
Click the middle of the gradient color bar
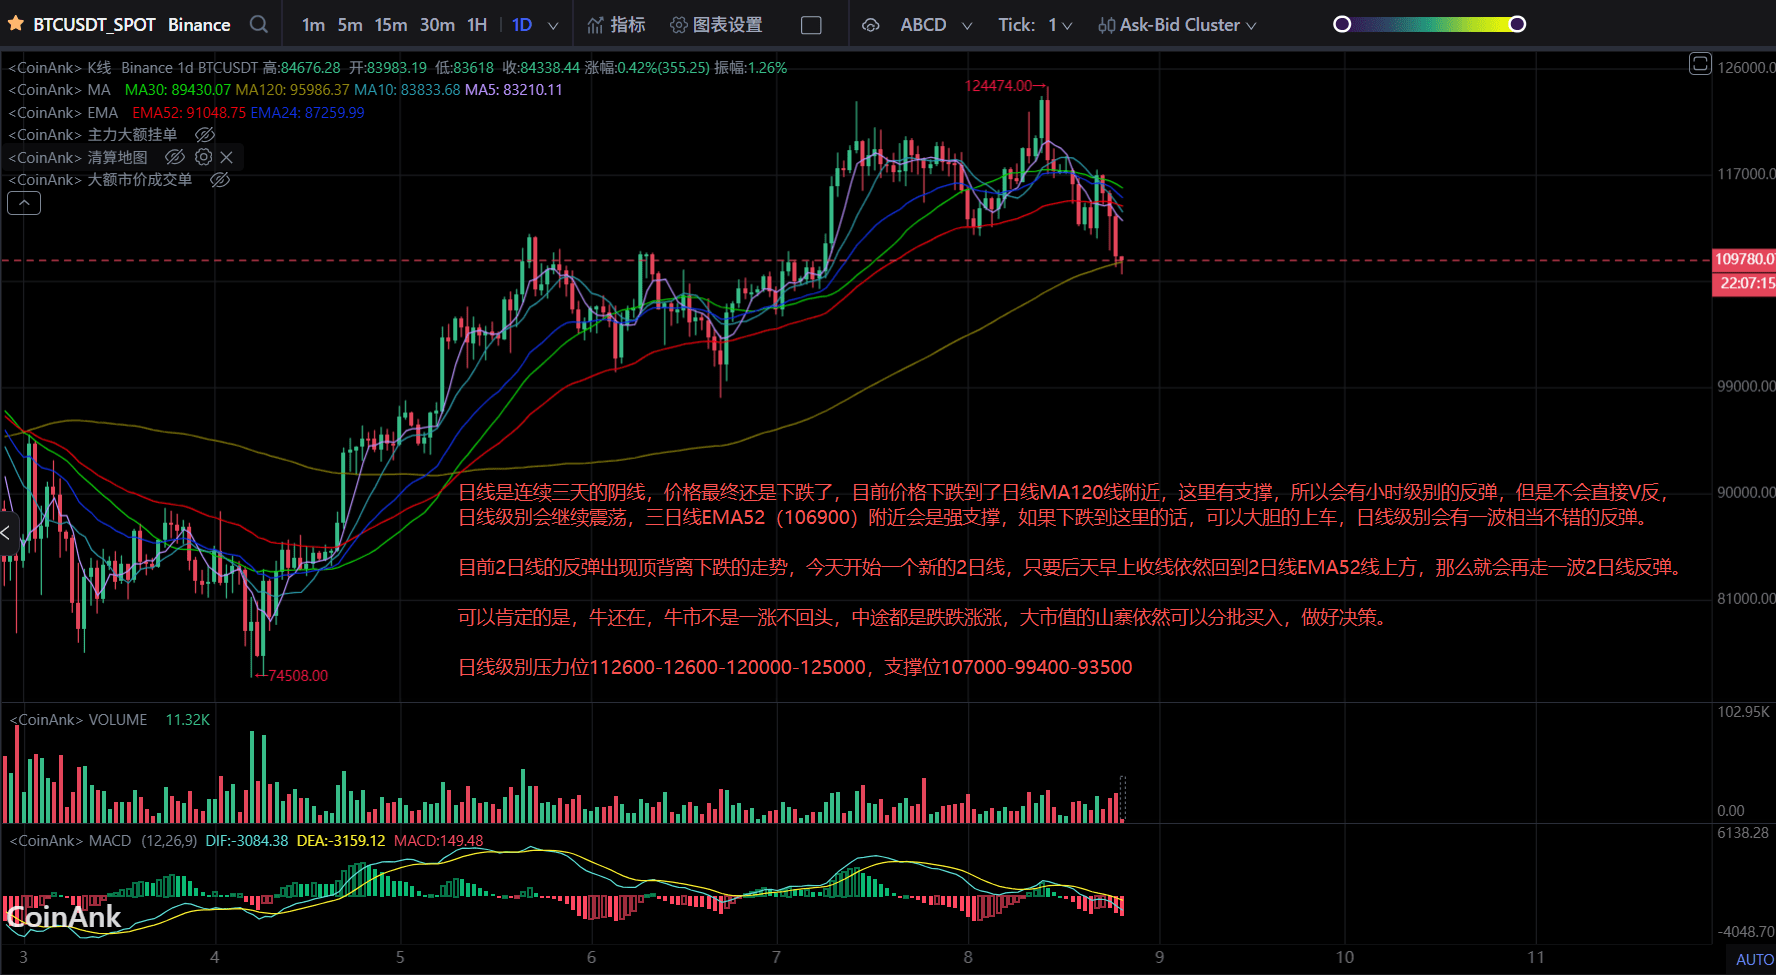pyautogui.click(x=1430, y=24)
